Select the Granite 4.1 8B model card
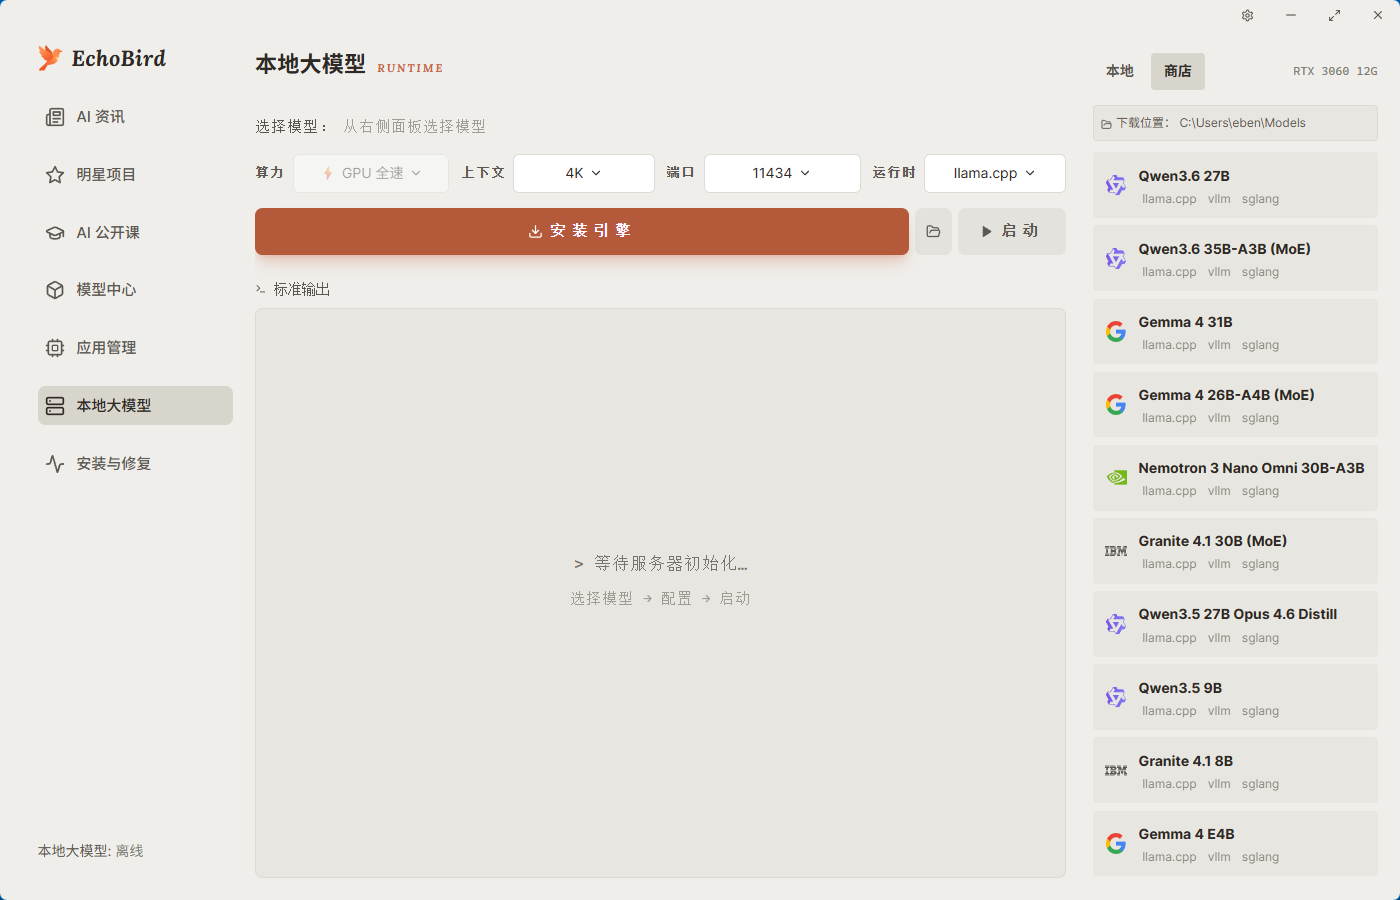 click(x=1235, y=770)
